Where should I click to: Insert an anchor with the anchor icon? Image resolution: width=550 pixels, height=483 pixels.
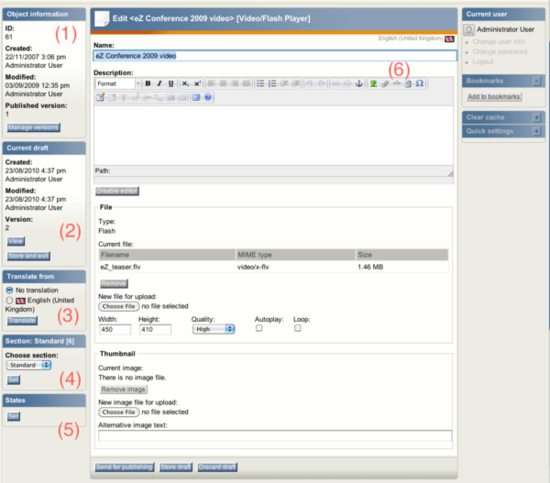tap(359, 83)
